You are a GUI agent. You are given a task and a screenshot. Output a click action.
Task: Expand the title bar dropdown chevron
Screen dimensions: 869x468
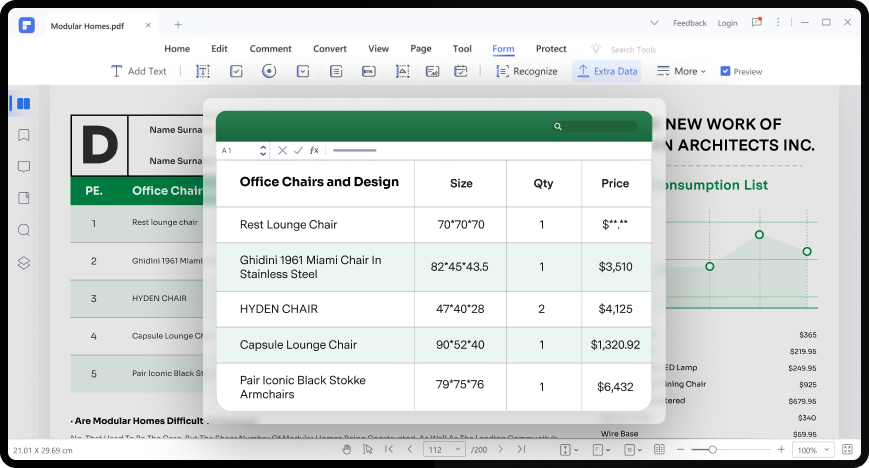654,23
